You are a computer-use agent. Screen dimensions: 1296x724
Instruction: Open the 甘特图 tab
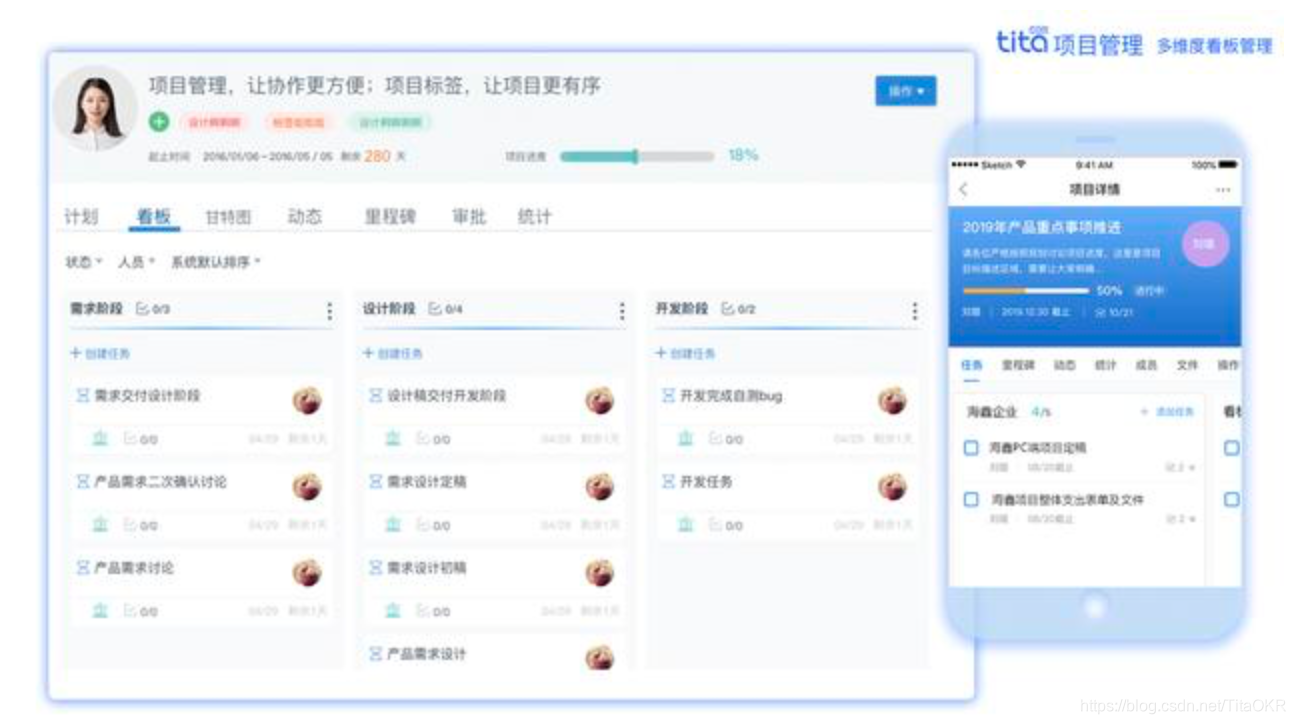coord(228,216)
